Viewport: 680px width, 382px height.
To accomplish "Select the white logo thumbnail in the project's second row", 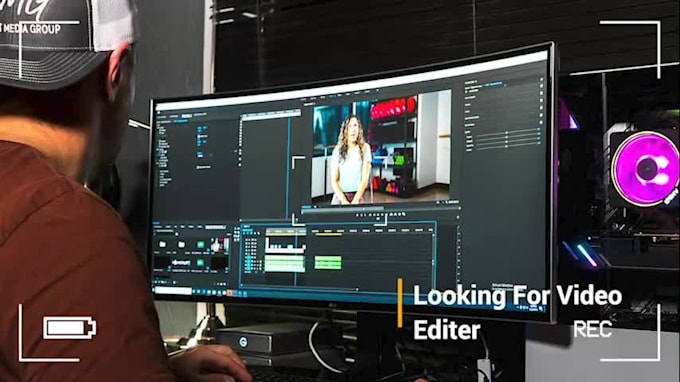I will point(181,263).
